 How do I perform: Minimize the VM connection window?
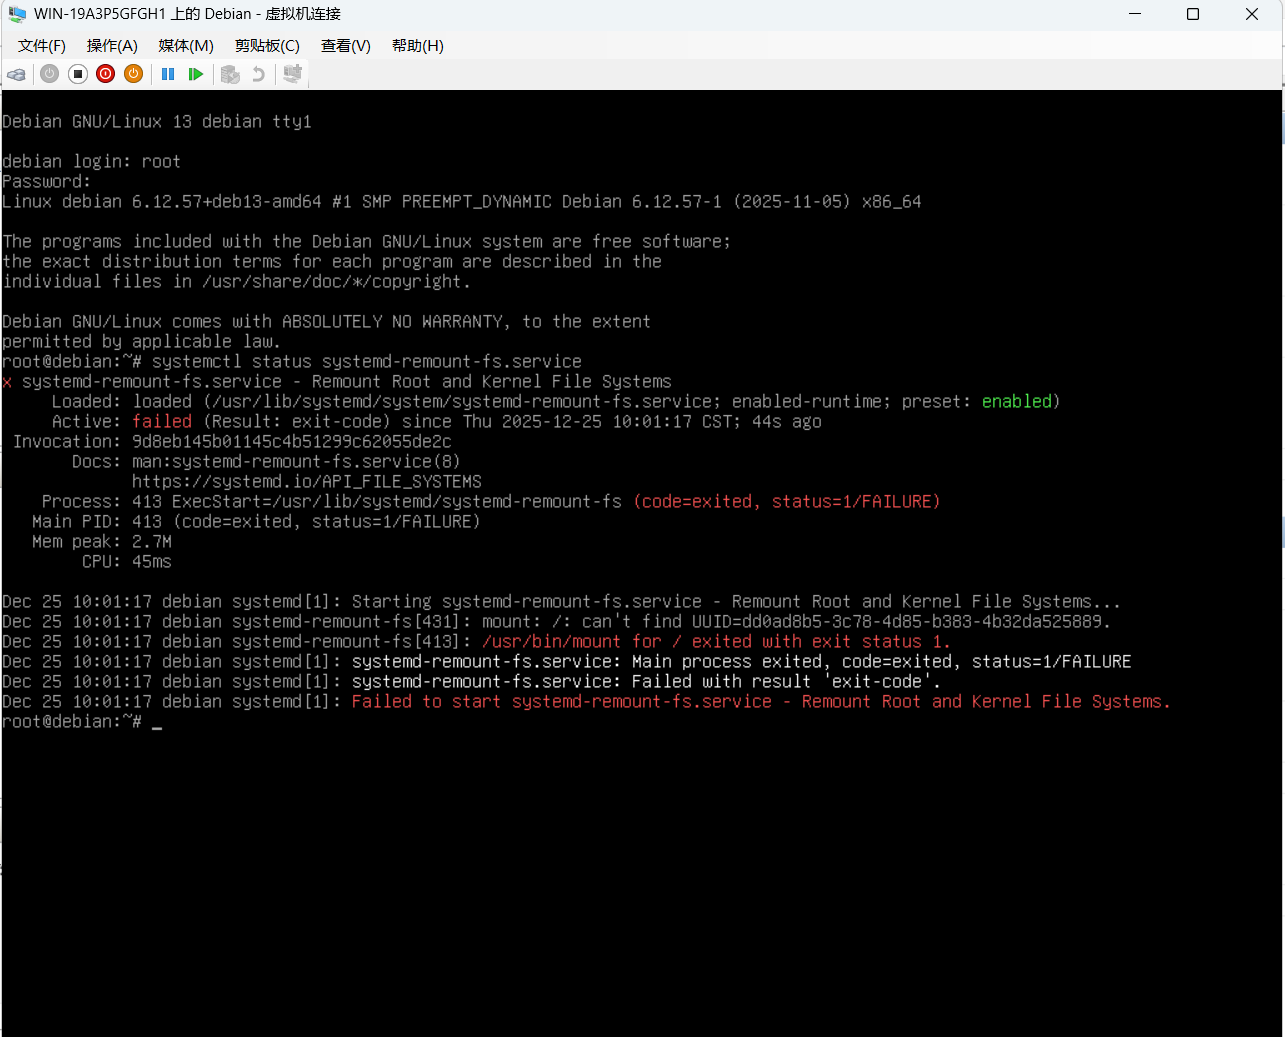(1135, 14)
